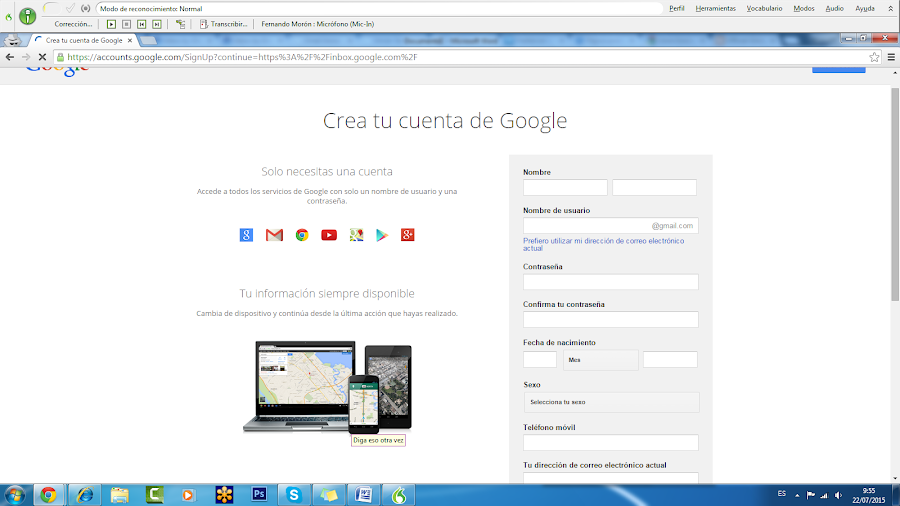Click the green padlock in the address bar
The width and height of the screenshot is (900, 506).
click(x=60, y=57)
